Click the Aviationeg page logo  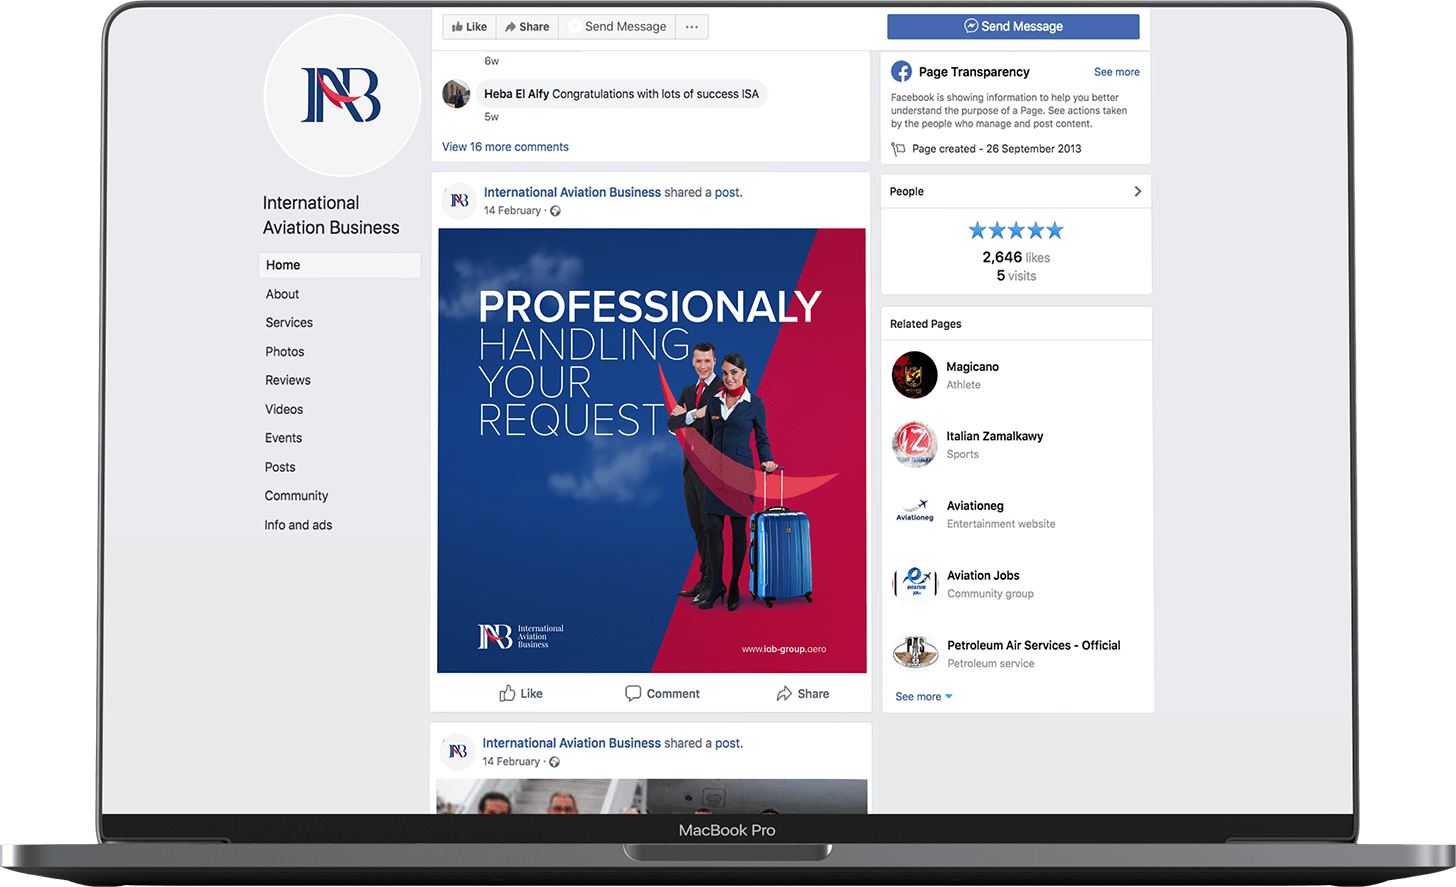click(x=914, y=513)
